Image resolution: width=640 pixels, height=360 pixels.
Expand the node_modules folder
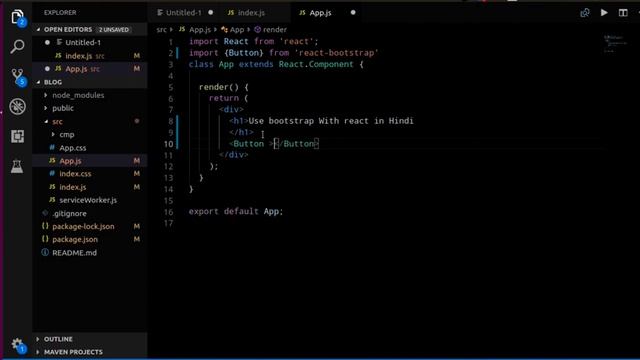(x=45, y=95)
